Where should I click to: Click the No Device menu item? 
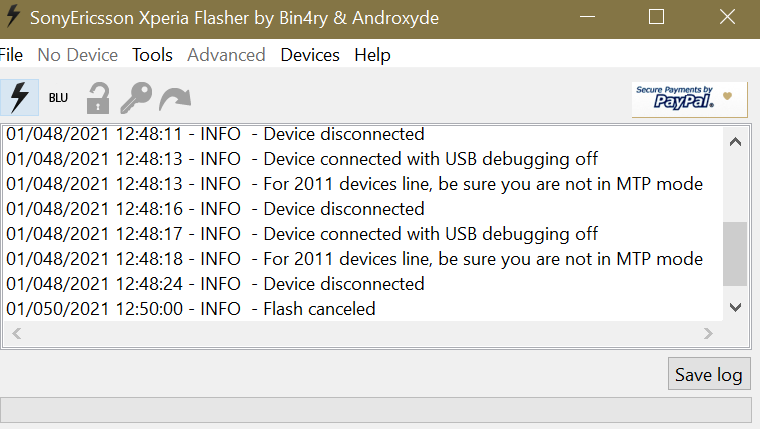pos(78,55)
